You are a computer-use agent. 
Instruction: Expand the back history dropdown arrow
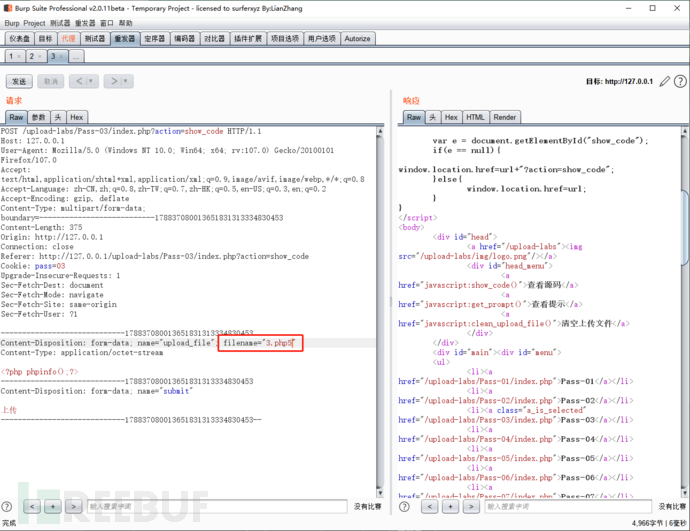[92, 81]
